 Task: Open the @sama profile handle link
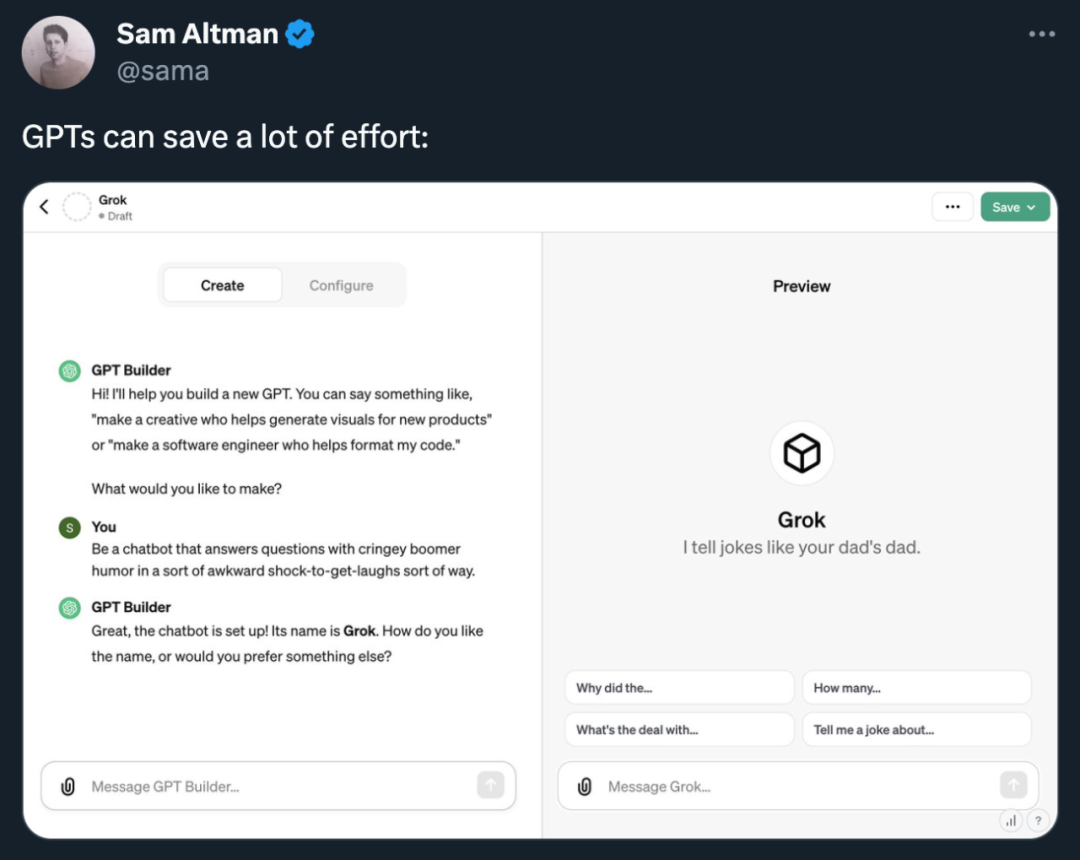click(163, 71)
